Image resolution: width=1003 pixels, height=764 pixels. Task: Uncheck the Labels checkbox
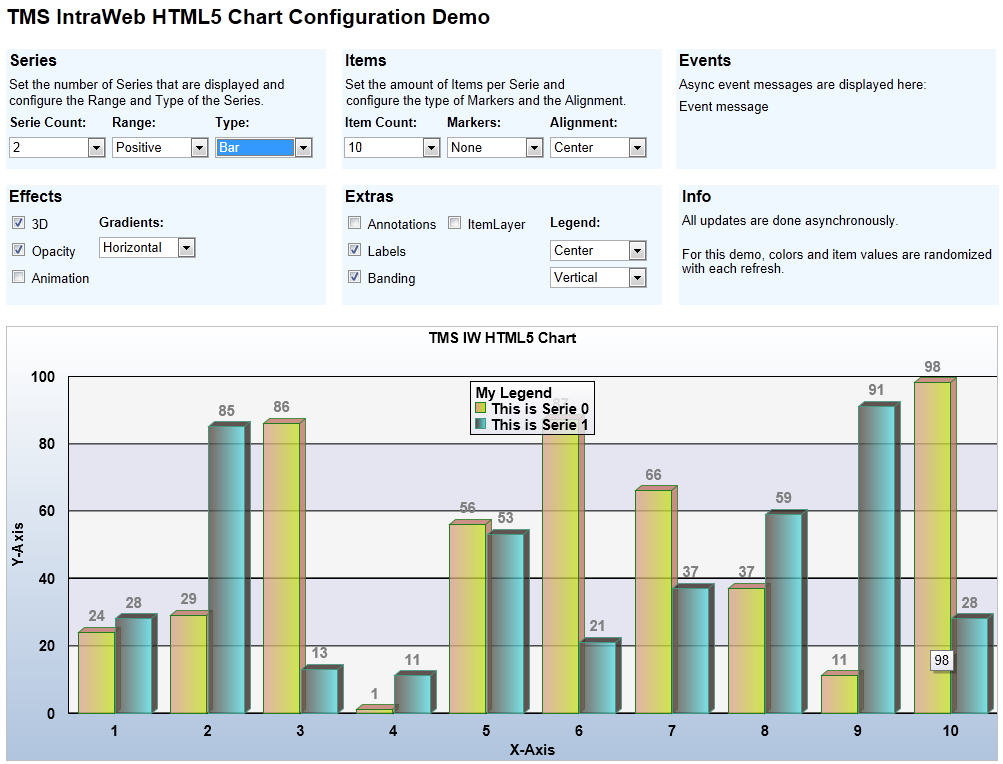354,250
